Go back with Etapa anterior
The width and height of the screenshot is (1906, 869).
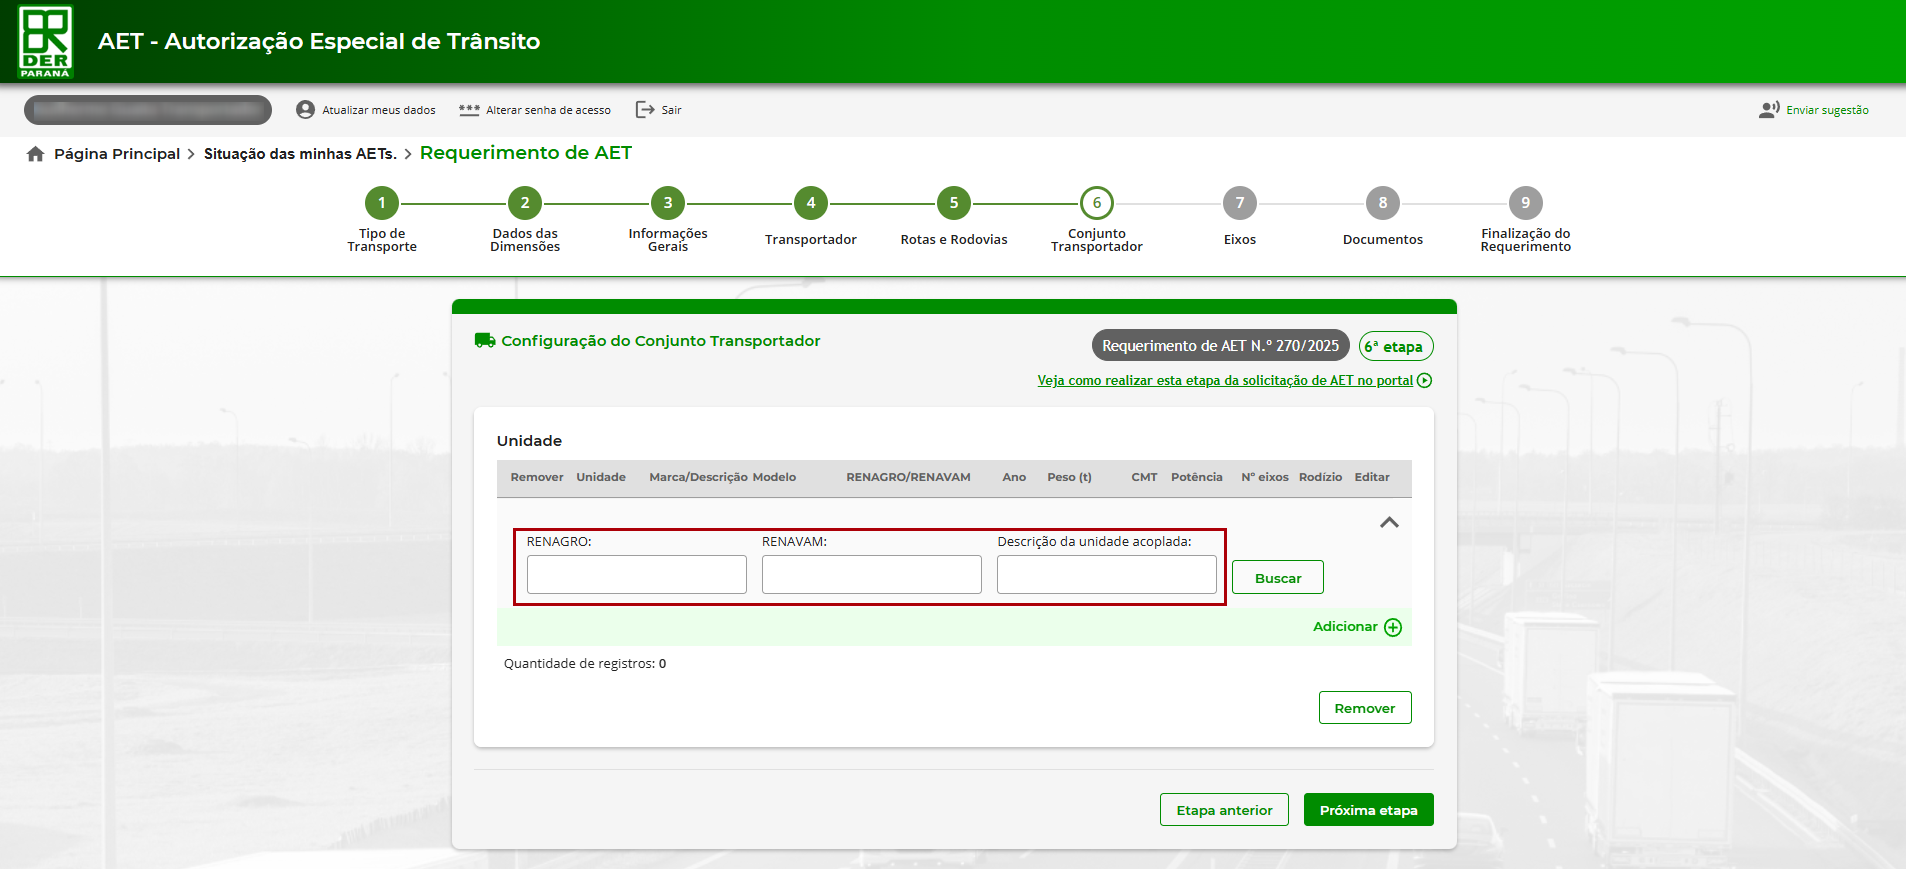1224,810
